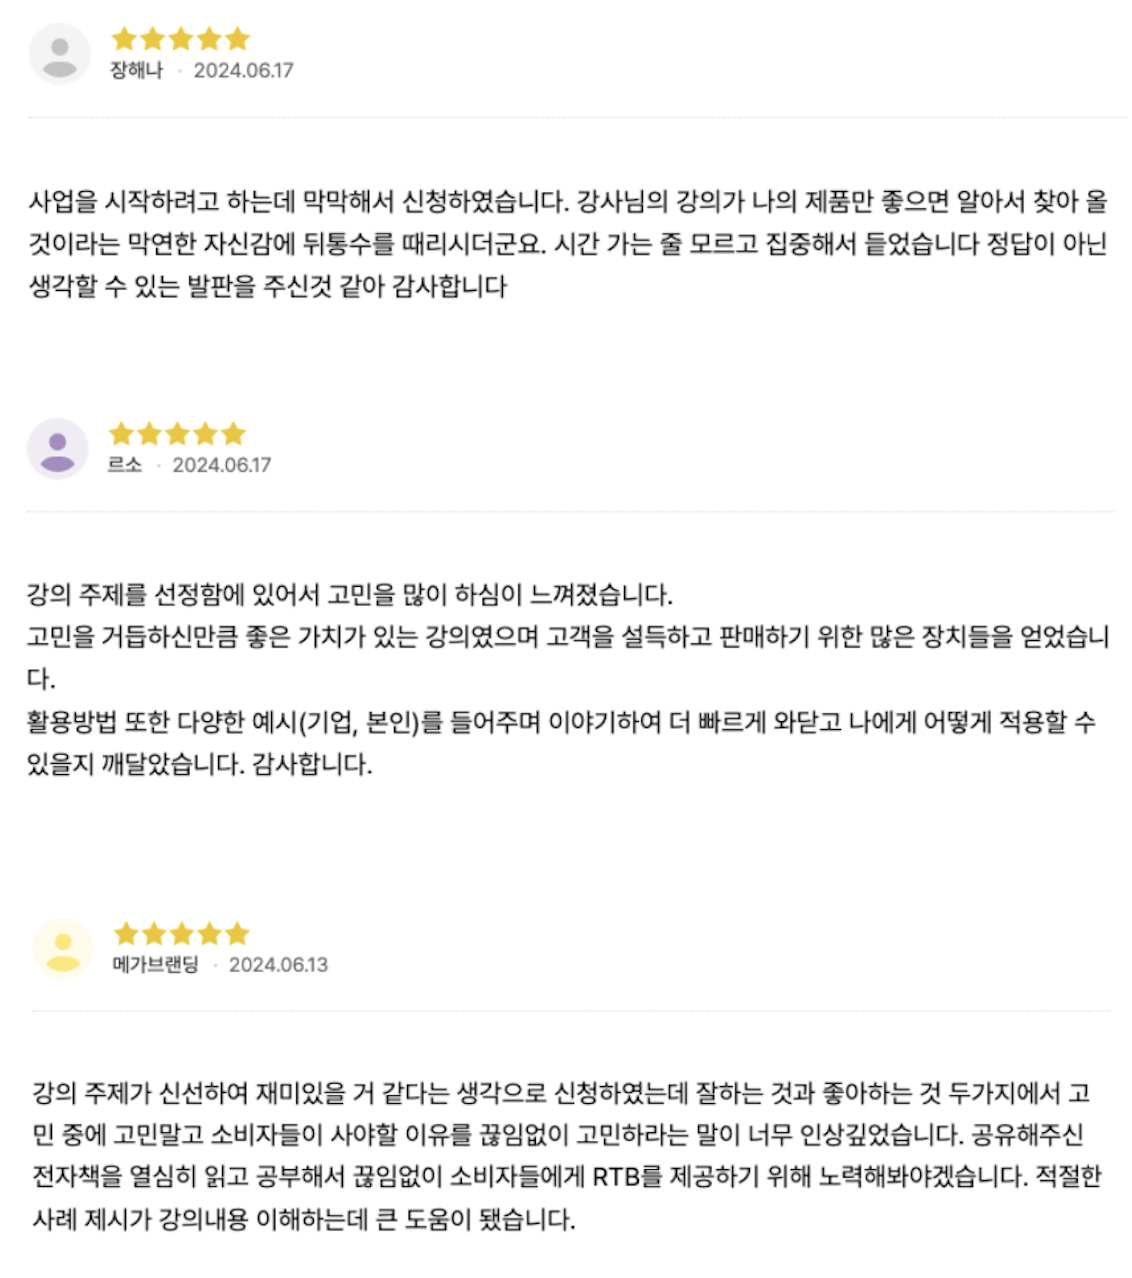
Task: Click the 2024.06.13 review date
Action: click(x=278, y=965)
